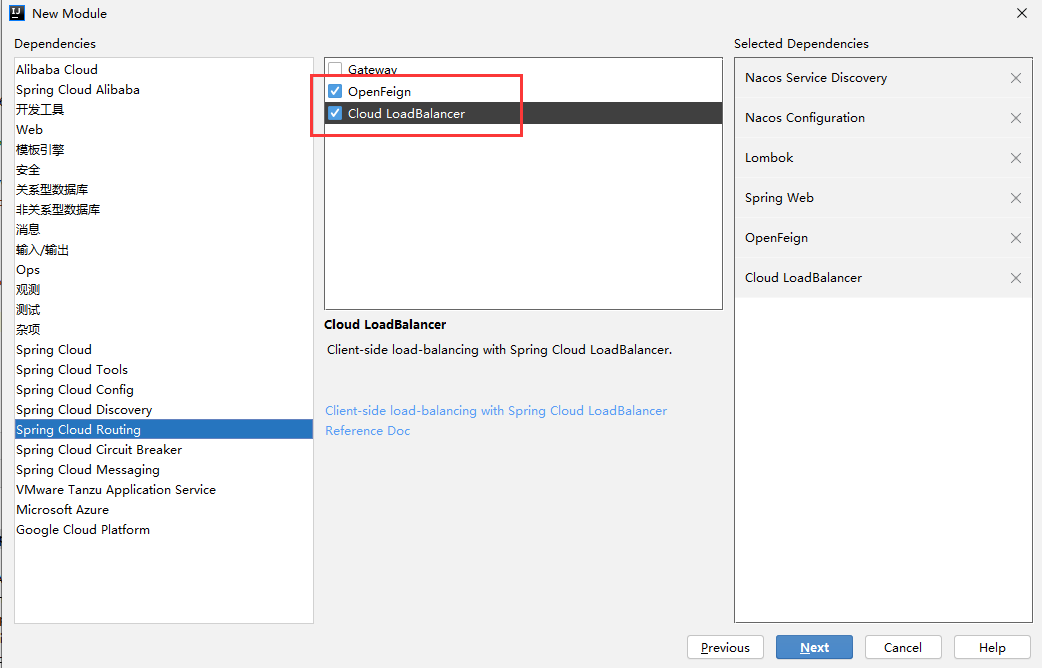Open the 开发工具 dependency category
This screenshot has width=1042, height=668.
pyautogui.click(x=163, y=110)
